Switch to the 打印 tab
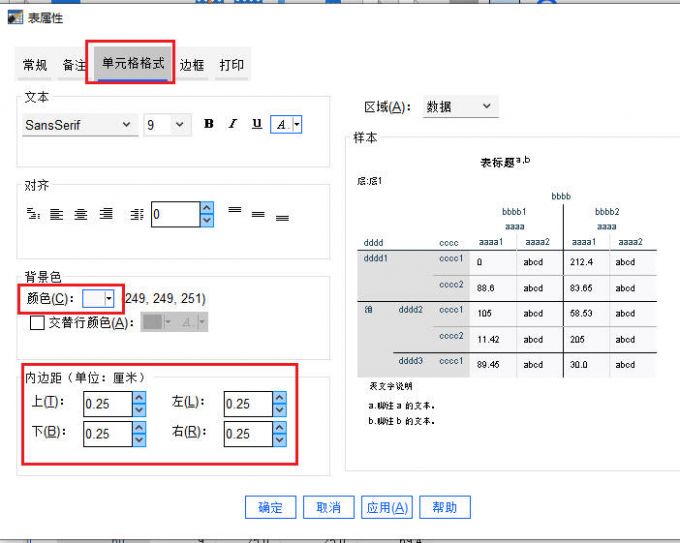Viewport: 680px width, 543px height. (231, 65)
